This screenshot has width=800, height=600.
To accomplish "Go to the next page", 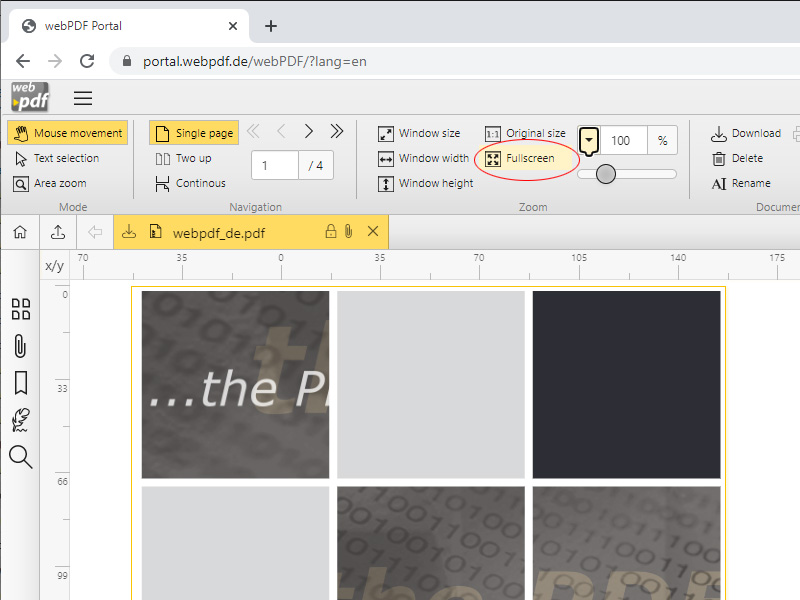I will tap(309, 132).
